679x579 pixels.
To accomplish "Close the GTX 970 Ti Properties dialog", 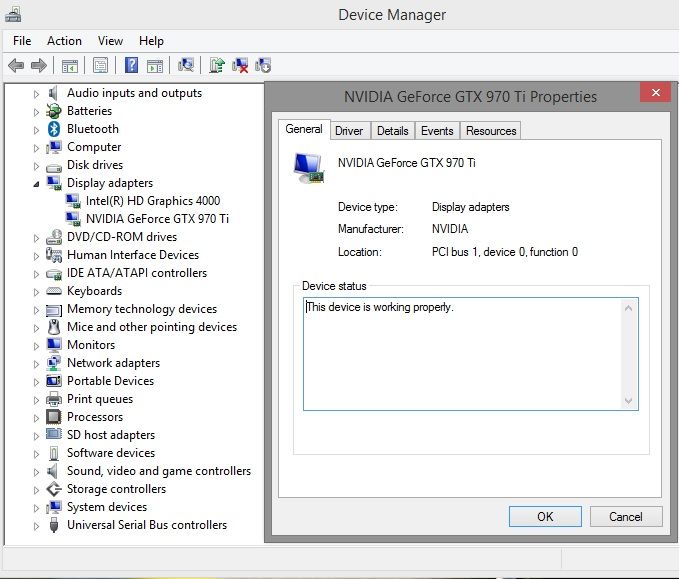I will 656,92.
